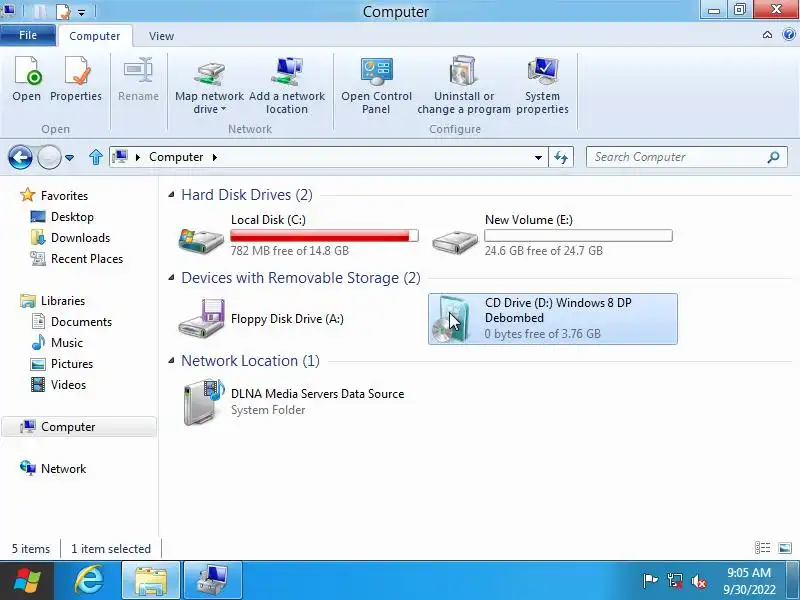Screen dimensions: 800x600
Task: Select Floppy Disk Drive (A:) icon
Action: (x=201, y=317)
